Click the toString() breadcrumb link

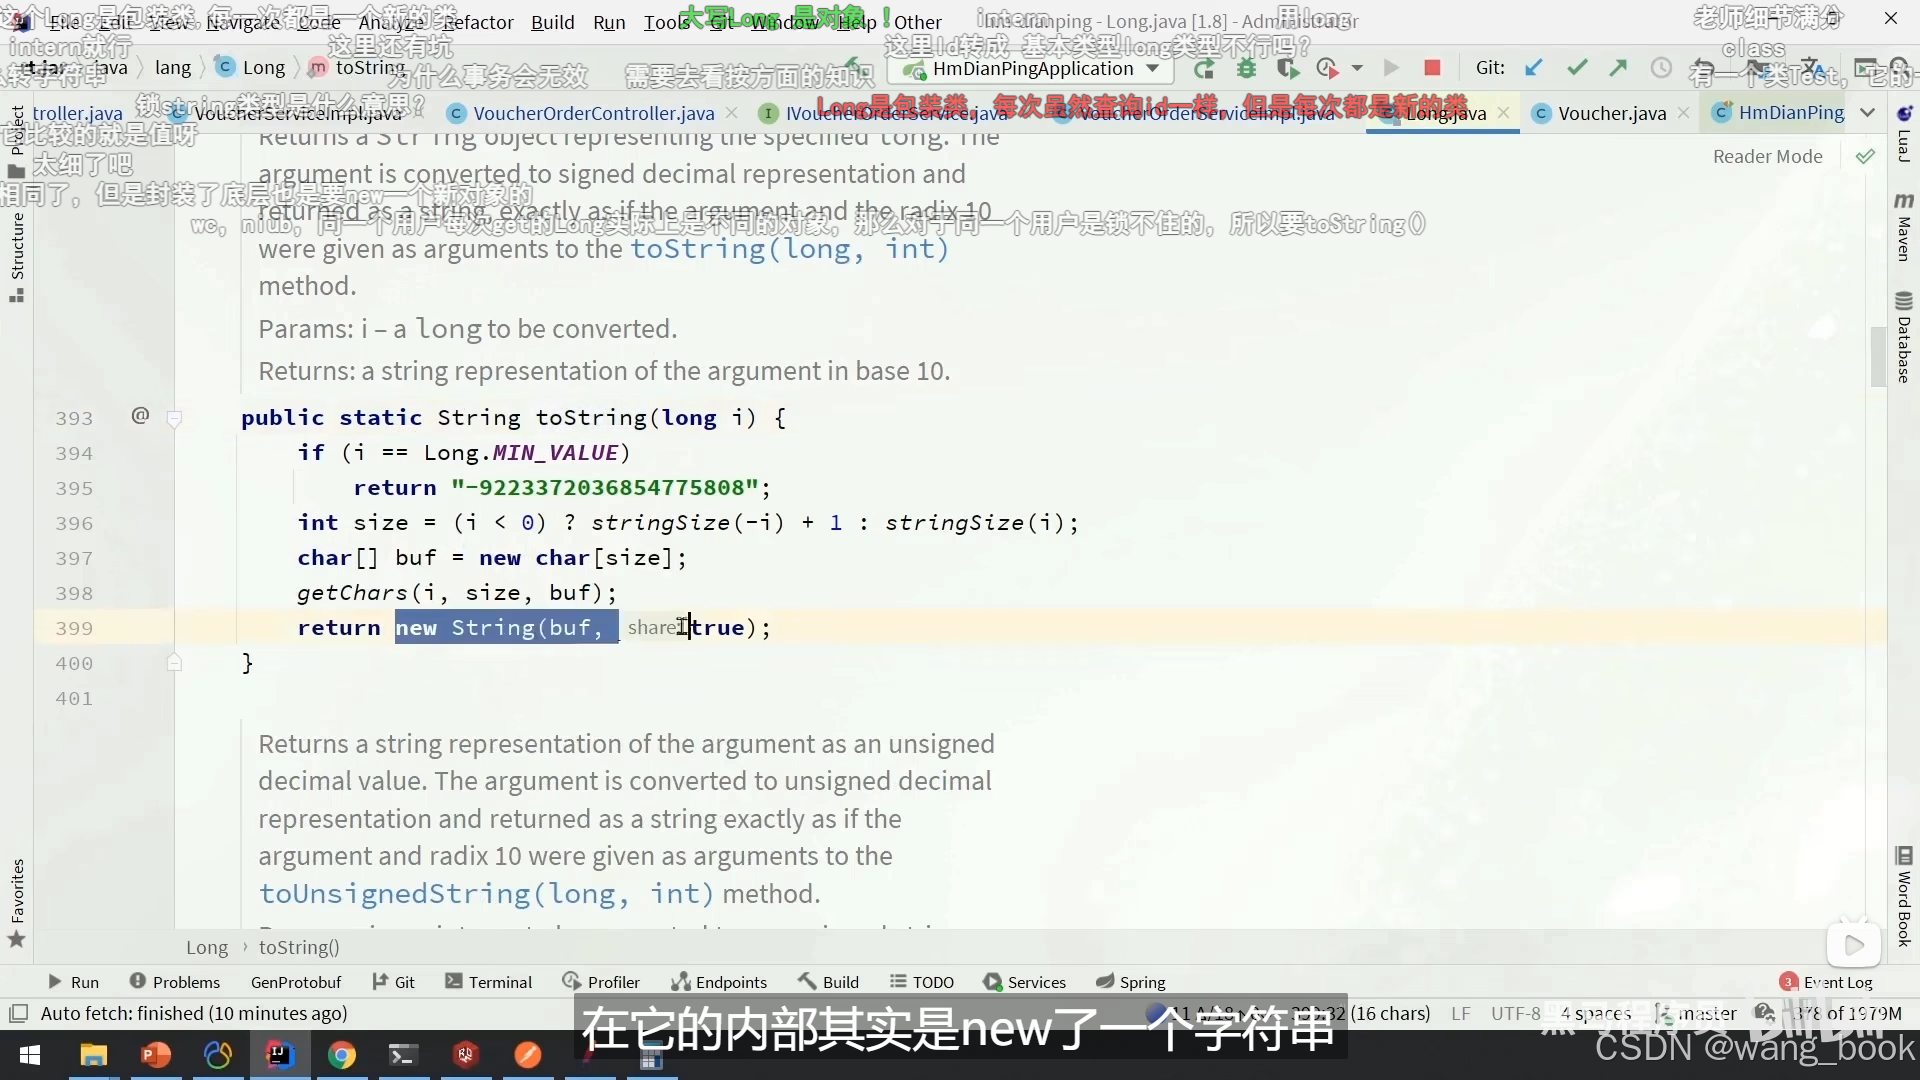tap(299, 947)
